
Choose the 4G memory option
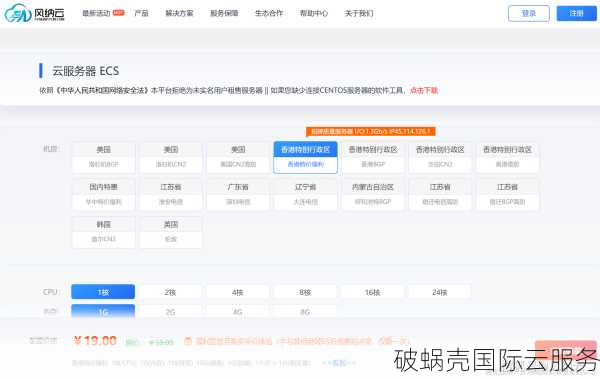pos(238,312)
